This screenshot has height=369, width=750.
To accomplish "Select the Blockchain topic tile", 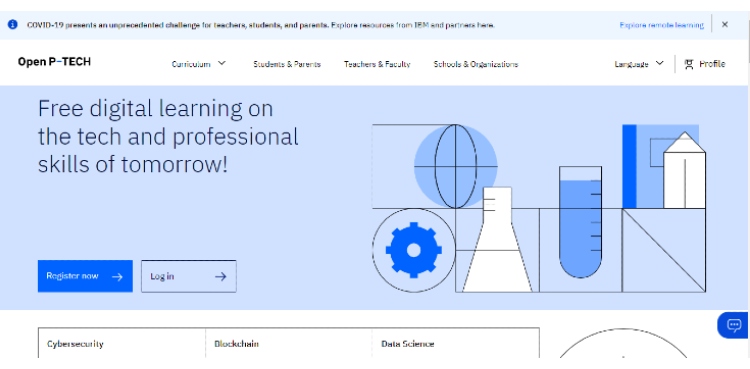I will [x=289, y=343].
